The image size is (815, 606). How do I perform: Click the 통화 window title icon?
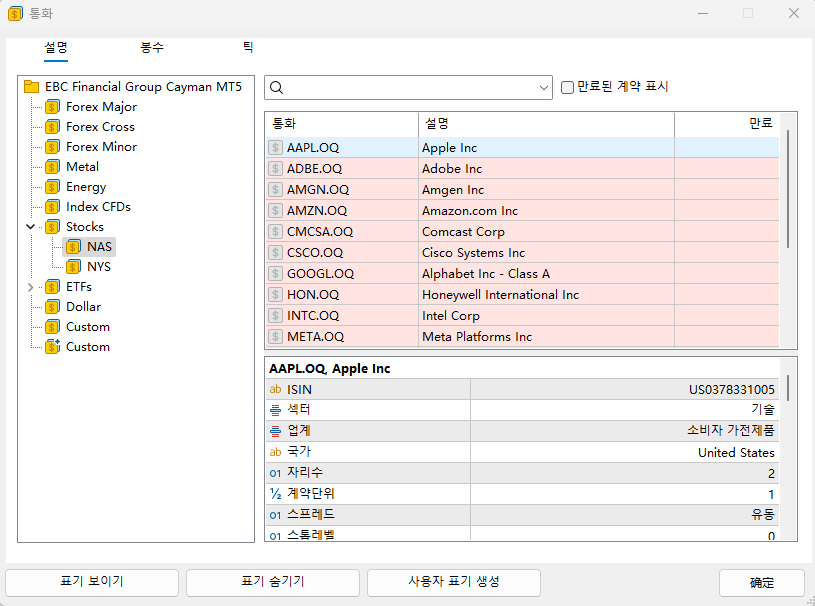(x=15, y=14)
